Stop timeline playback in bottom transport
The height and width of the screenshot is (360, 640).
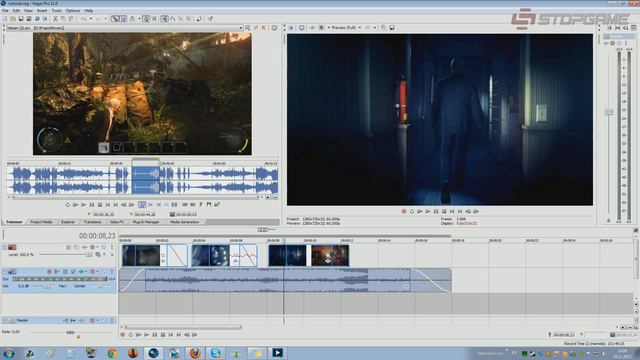(x=162, y=335)
